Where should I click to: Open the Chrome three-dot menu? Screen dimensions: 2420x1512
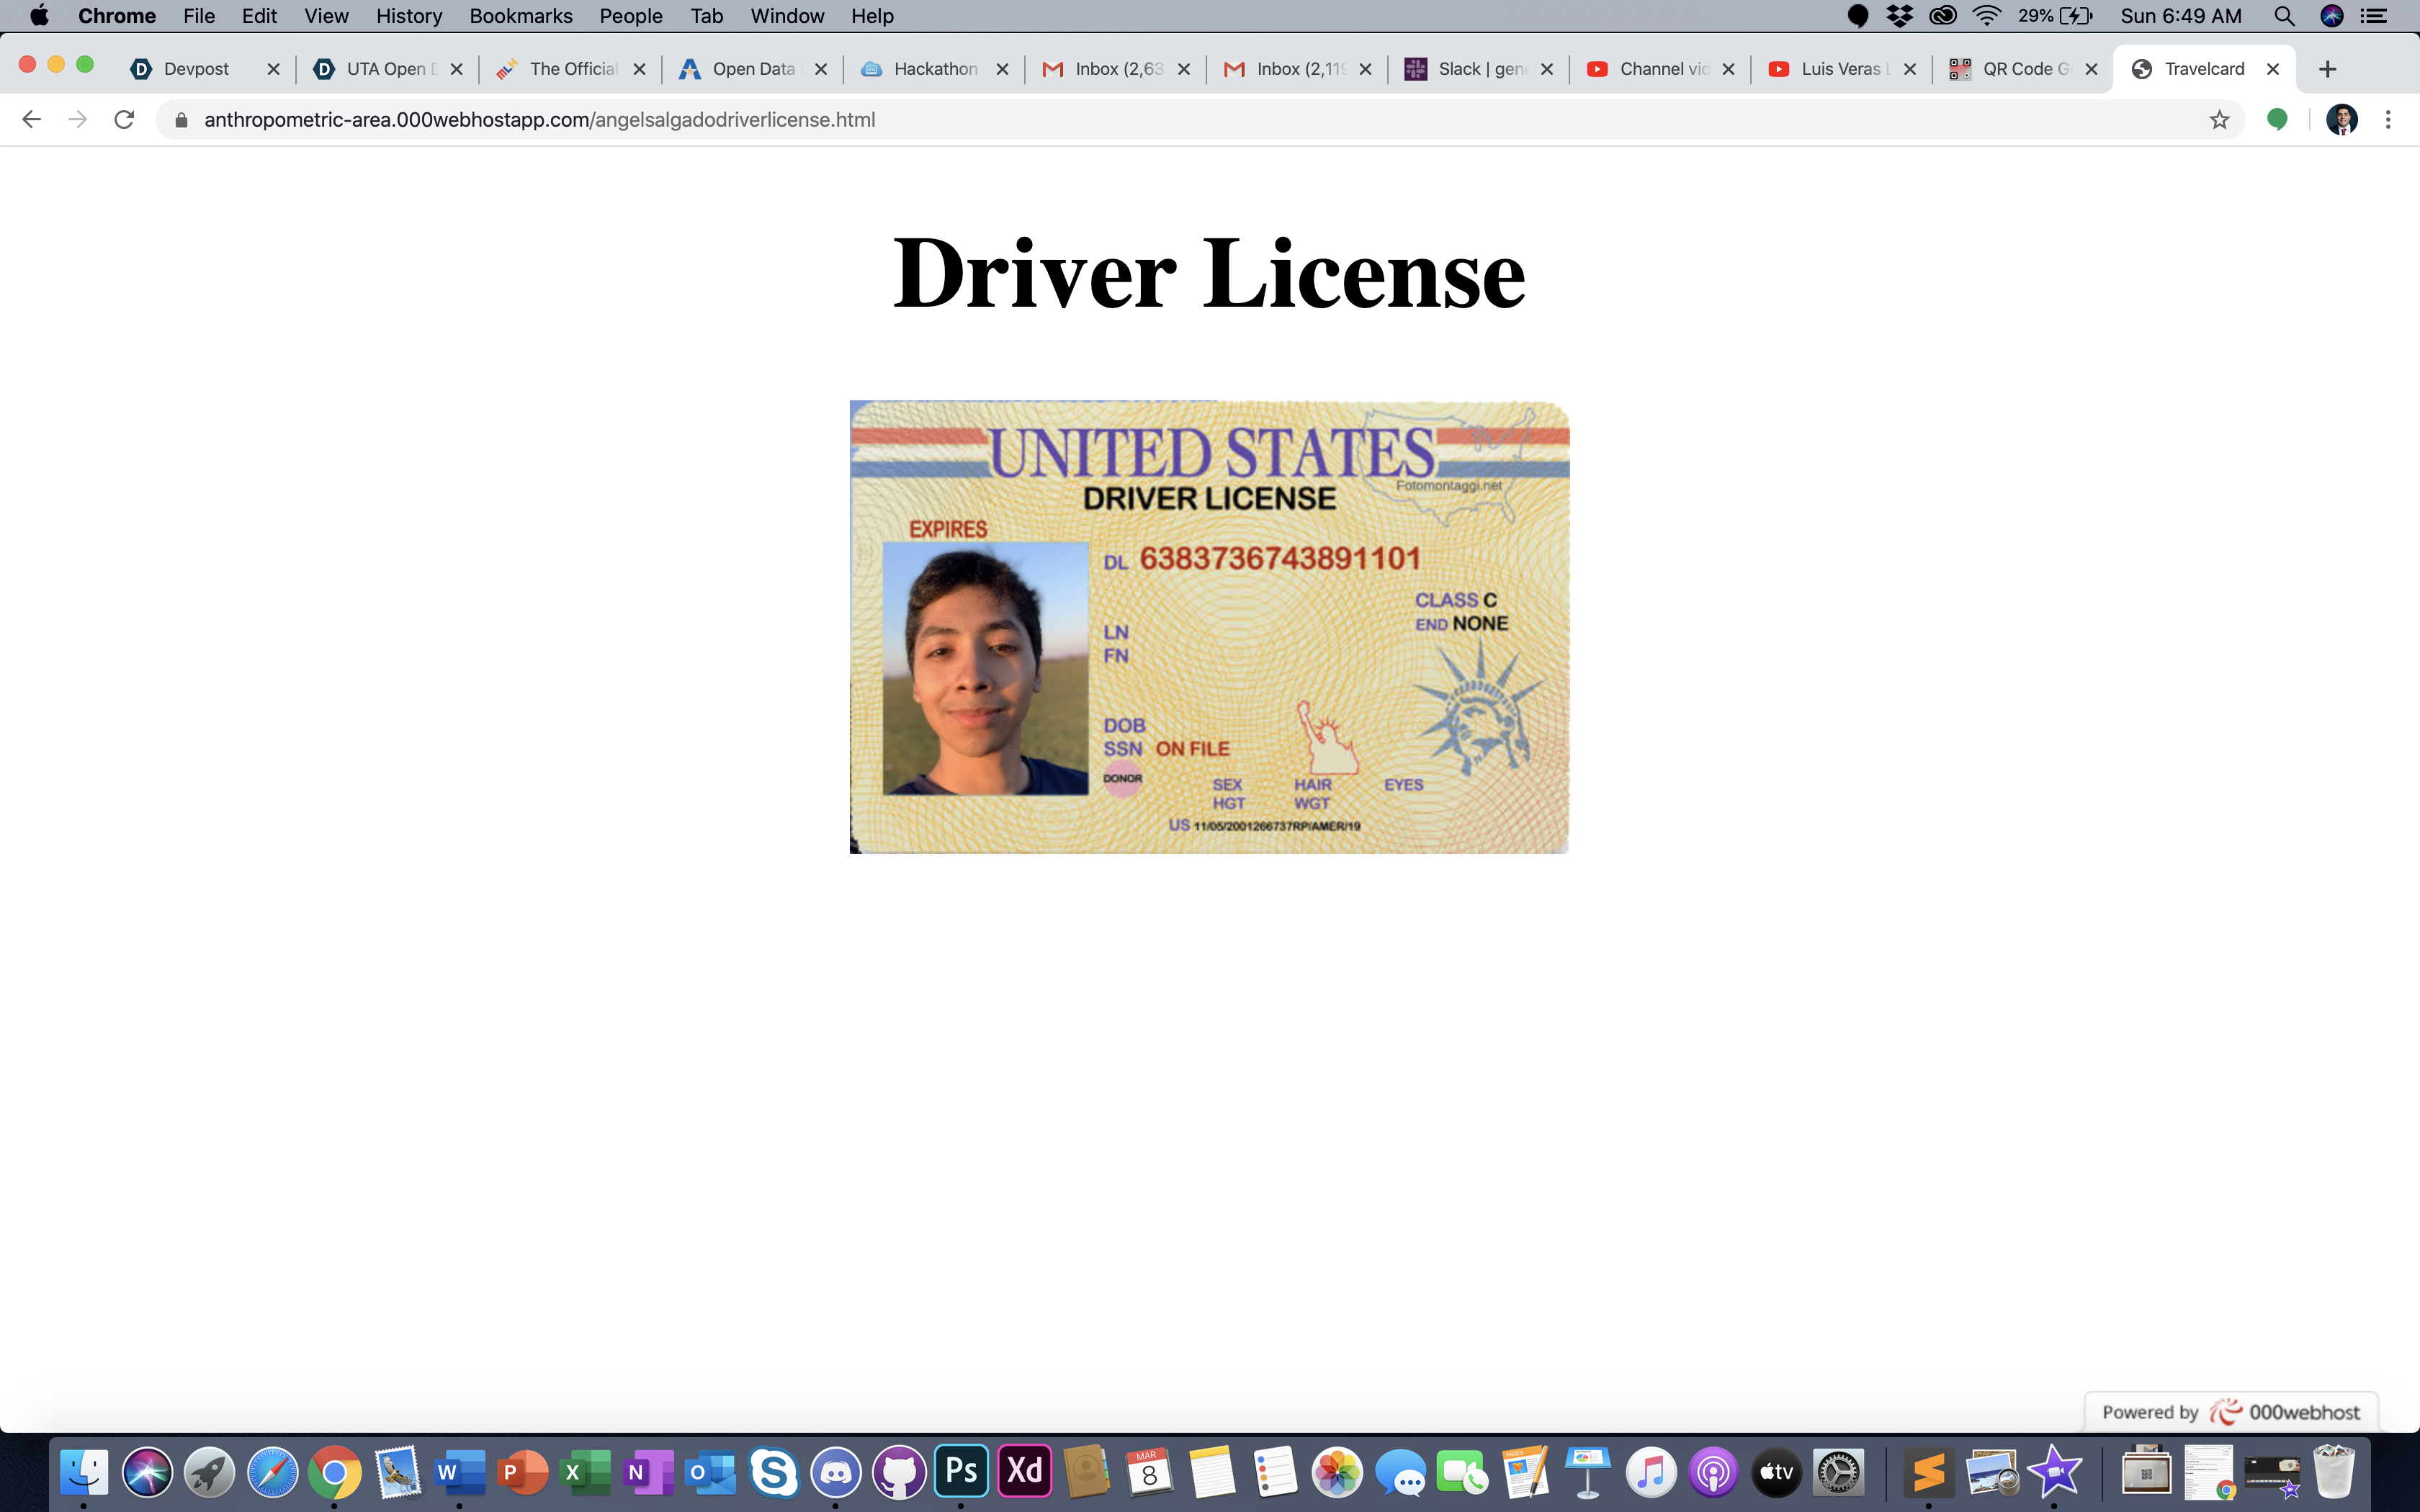(x=2388, y=120)
